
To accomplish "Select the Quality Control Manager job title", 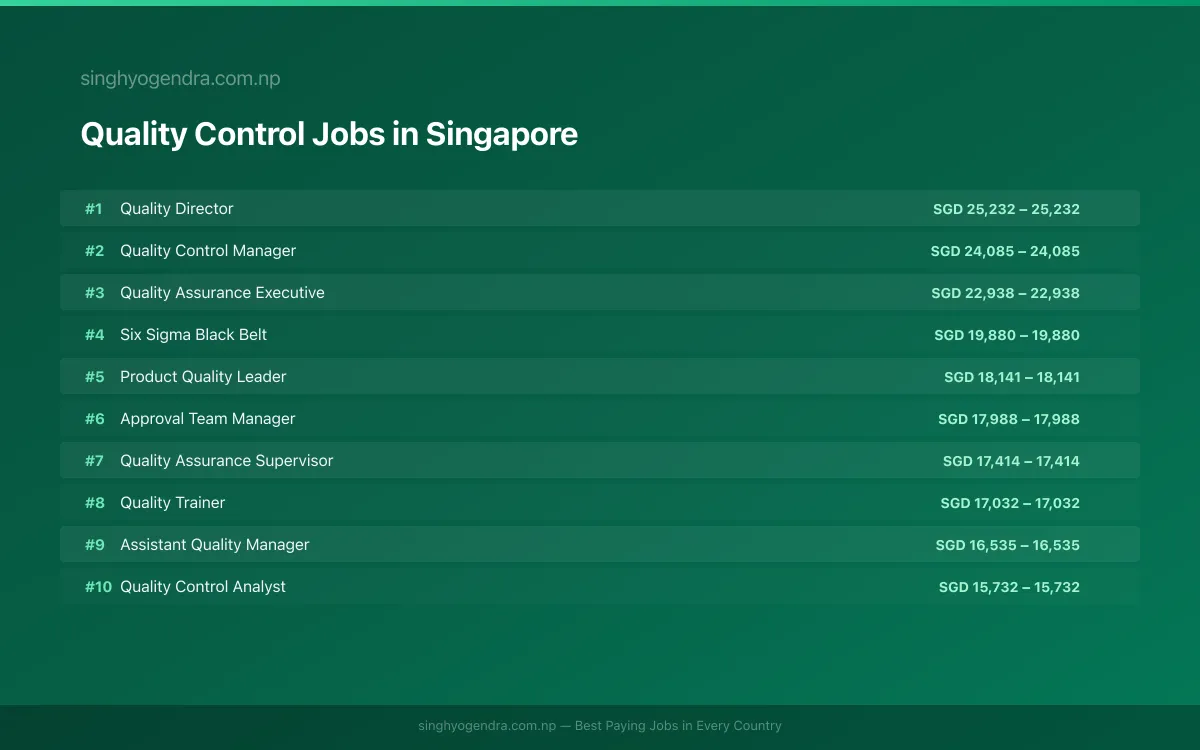I will [208, 251].
